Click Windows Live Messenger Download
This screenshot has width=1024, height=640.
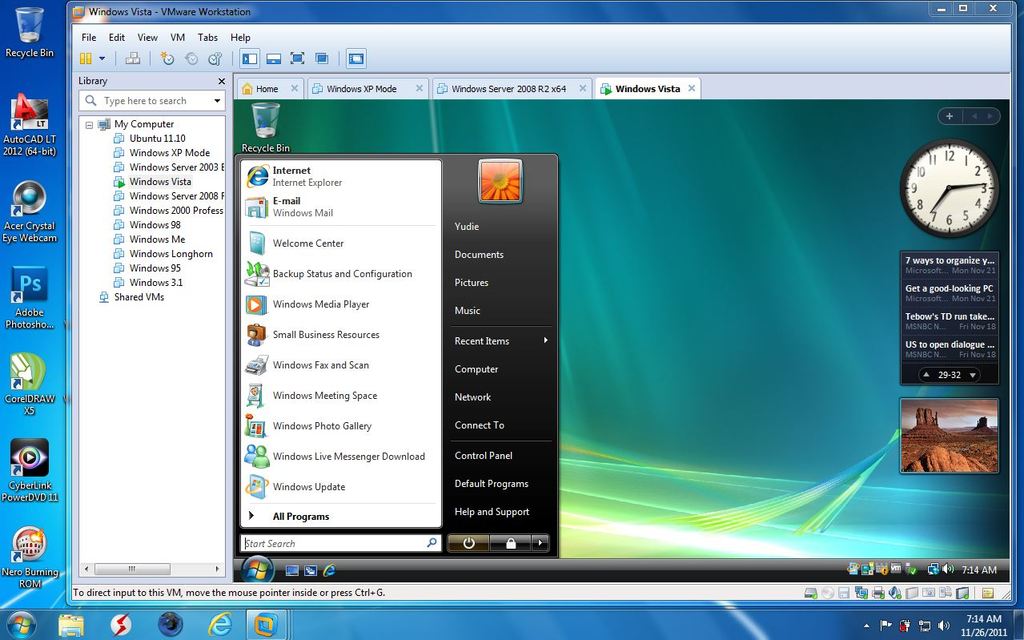tap(341, 456)
